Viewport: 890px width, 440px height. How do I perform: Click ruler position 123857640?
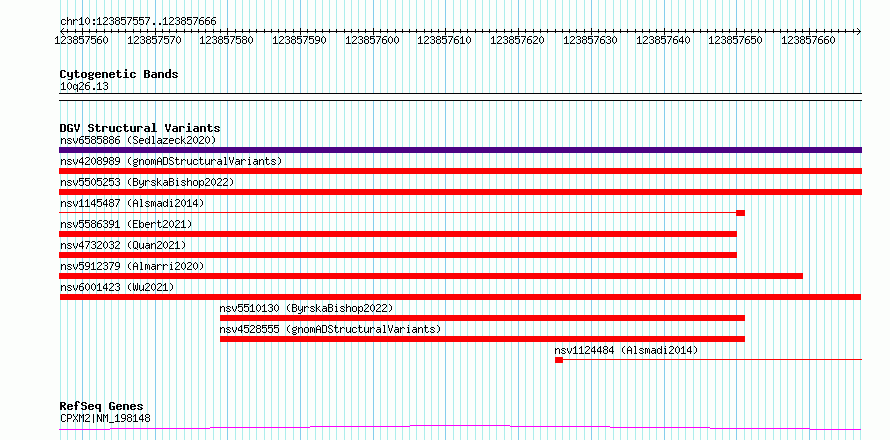click(x=663, y=40)
